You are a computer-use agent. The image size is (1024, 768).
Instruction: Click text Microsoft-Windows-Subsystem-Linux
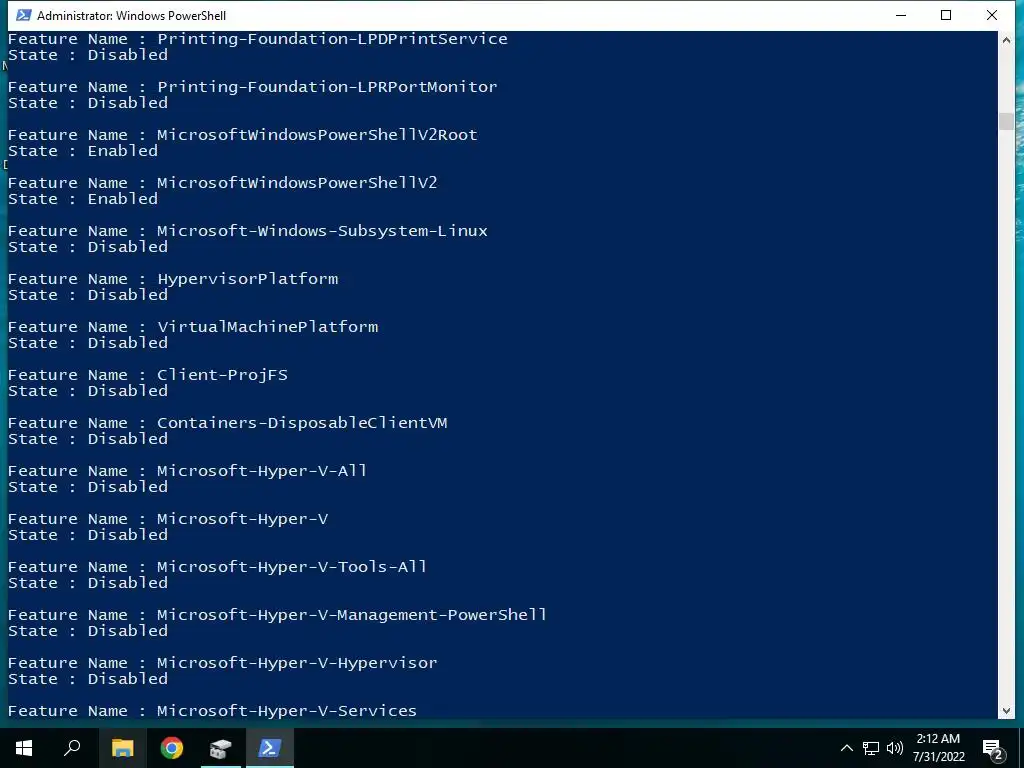tap(323, 231)
